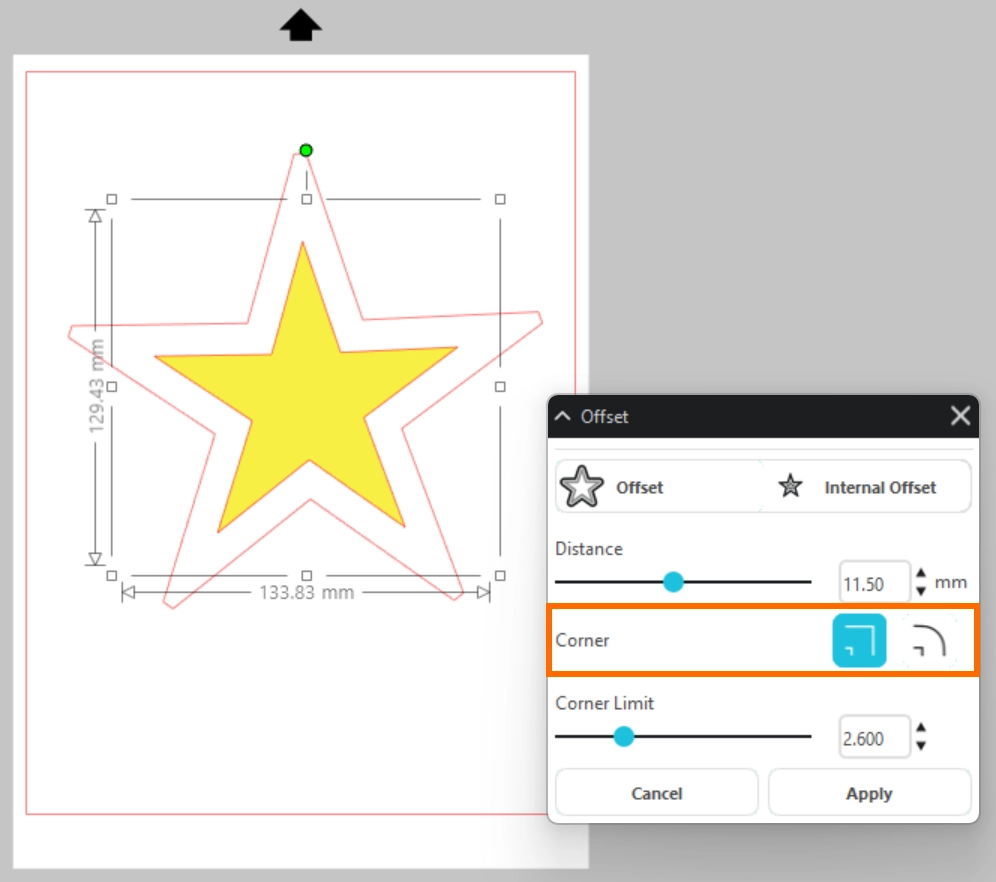Select the sharp corner style icon
This screenshot has height=882, width=996.
point(859,640)
